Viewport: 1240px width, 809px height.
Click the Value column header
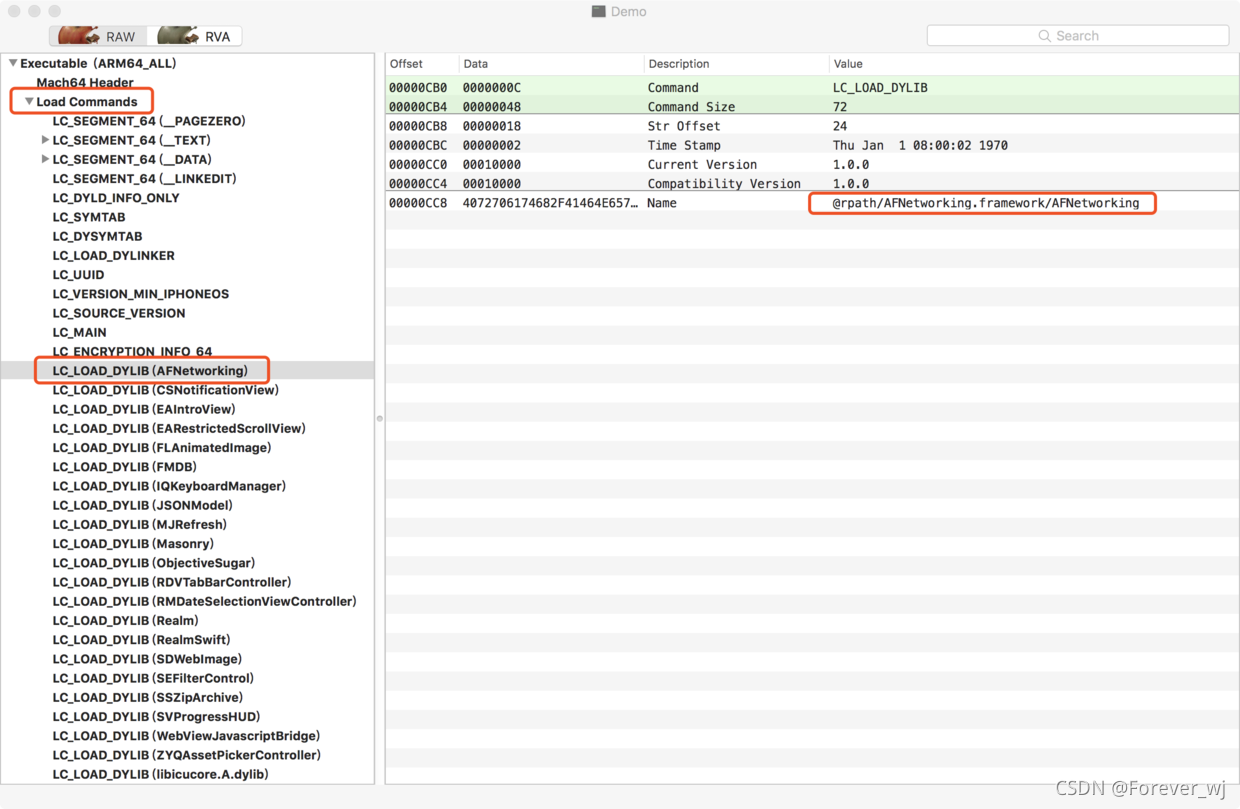[x=1034, y=64]
